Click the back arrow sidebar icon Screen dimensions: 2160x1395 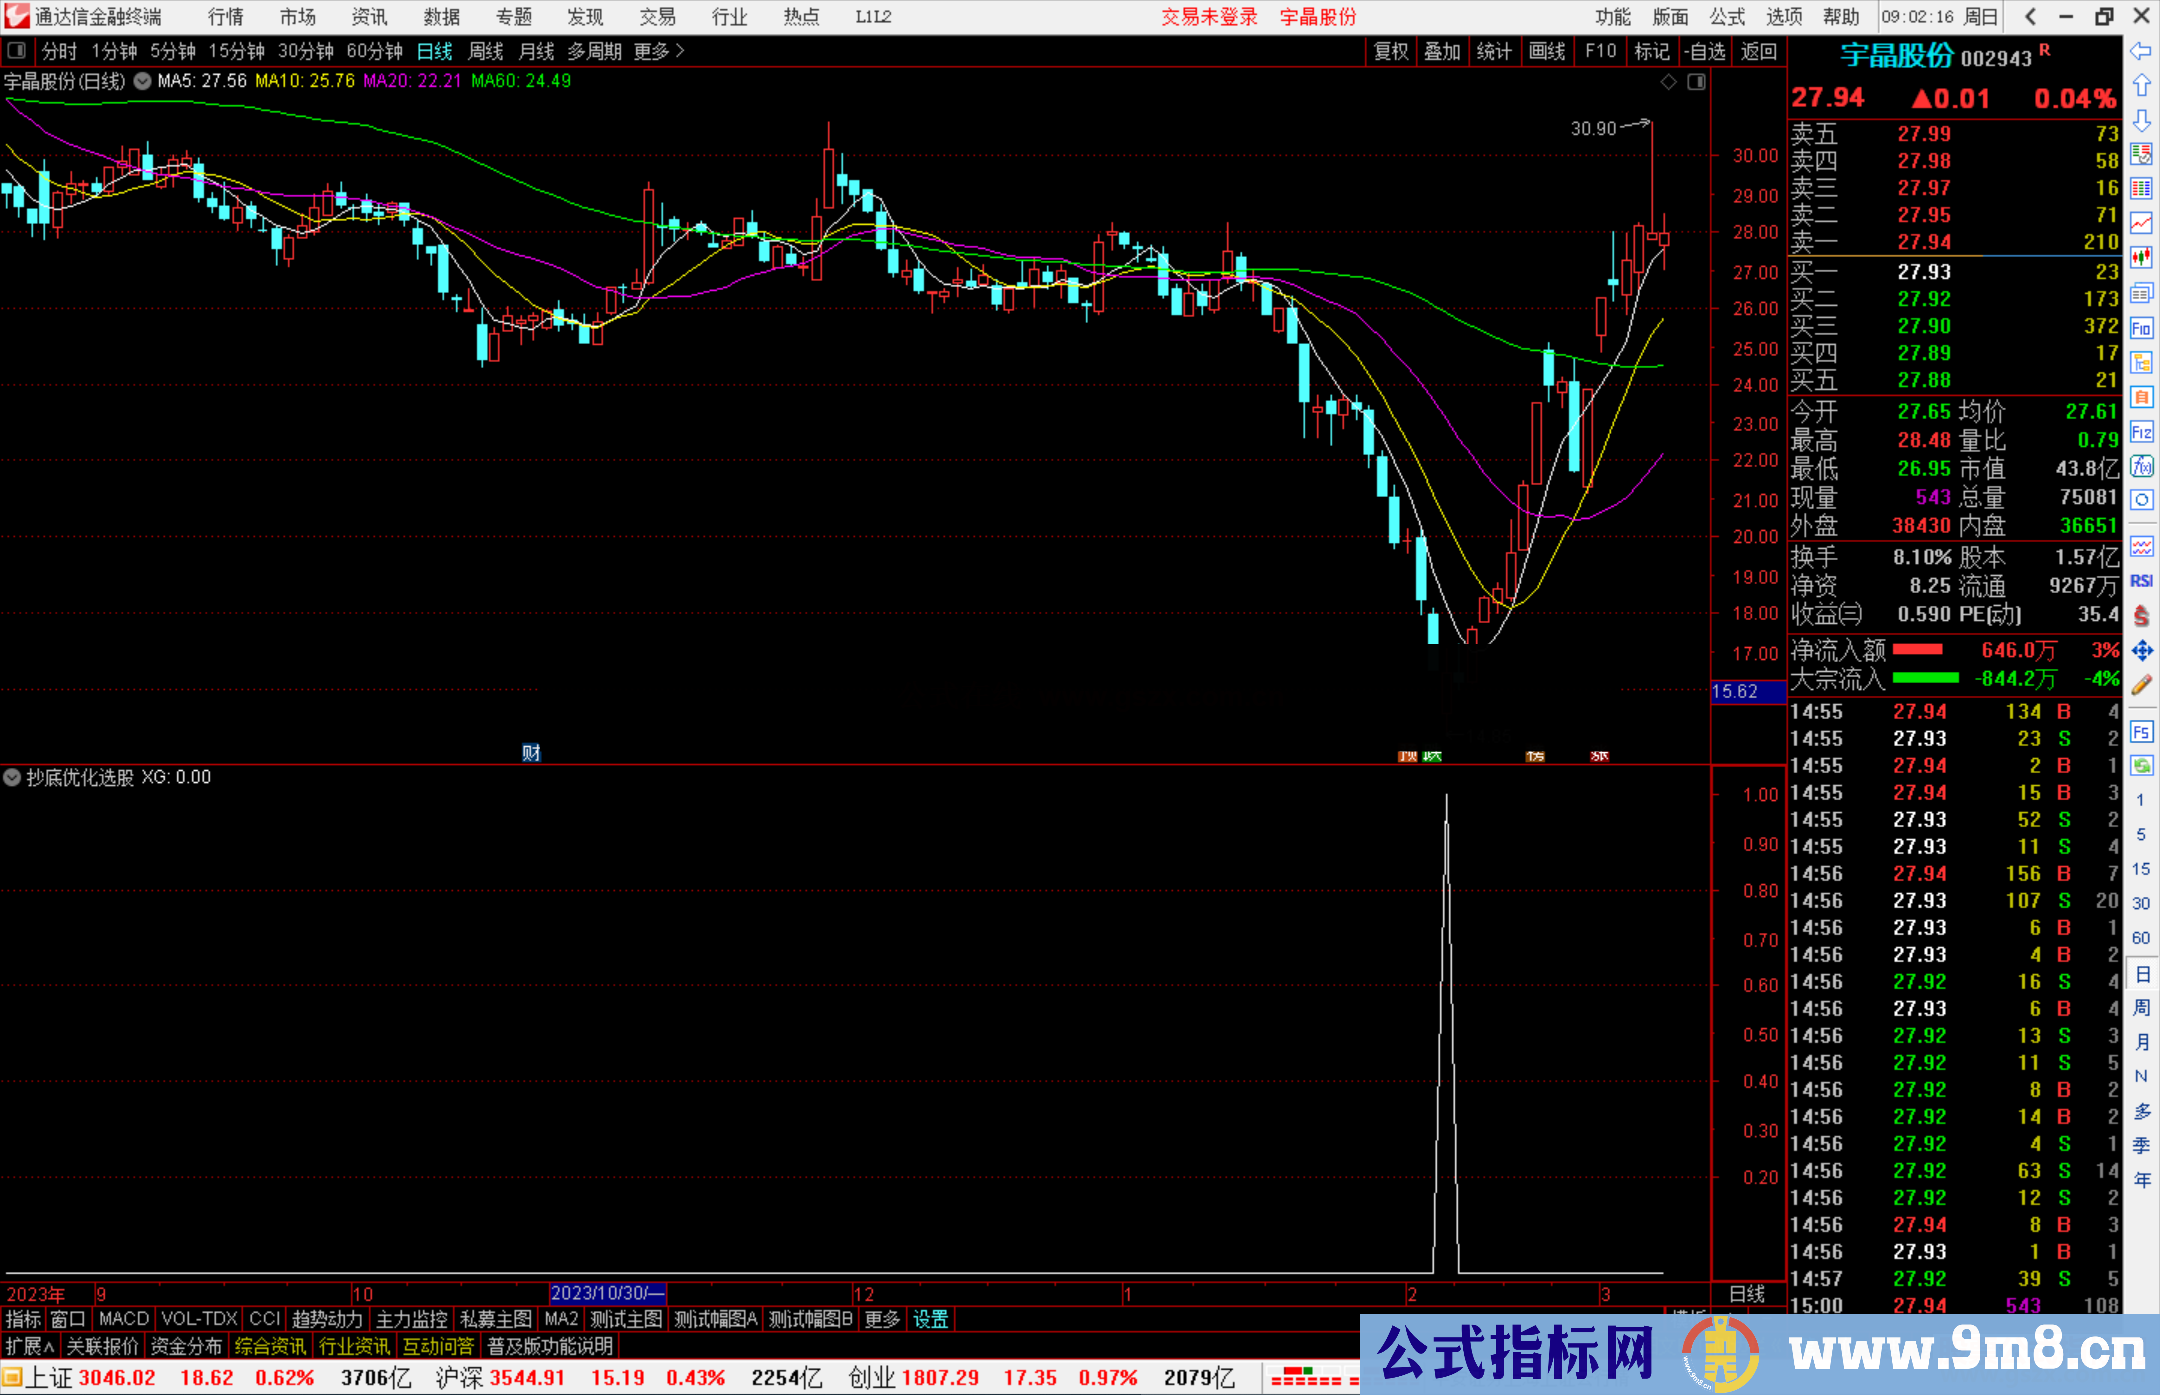(2141, 51)
